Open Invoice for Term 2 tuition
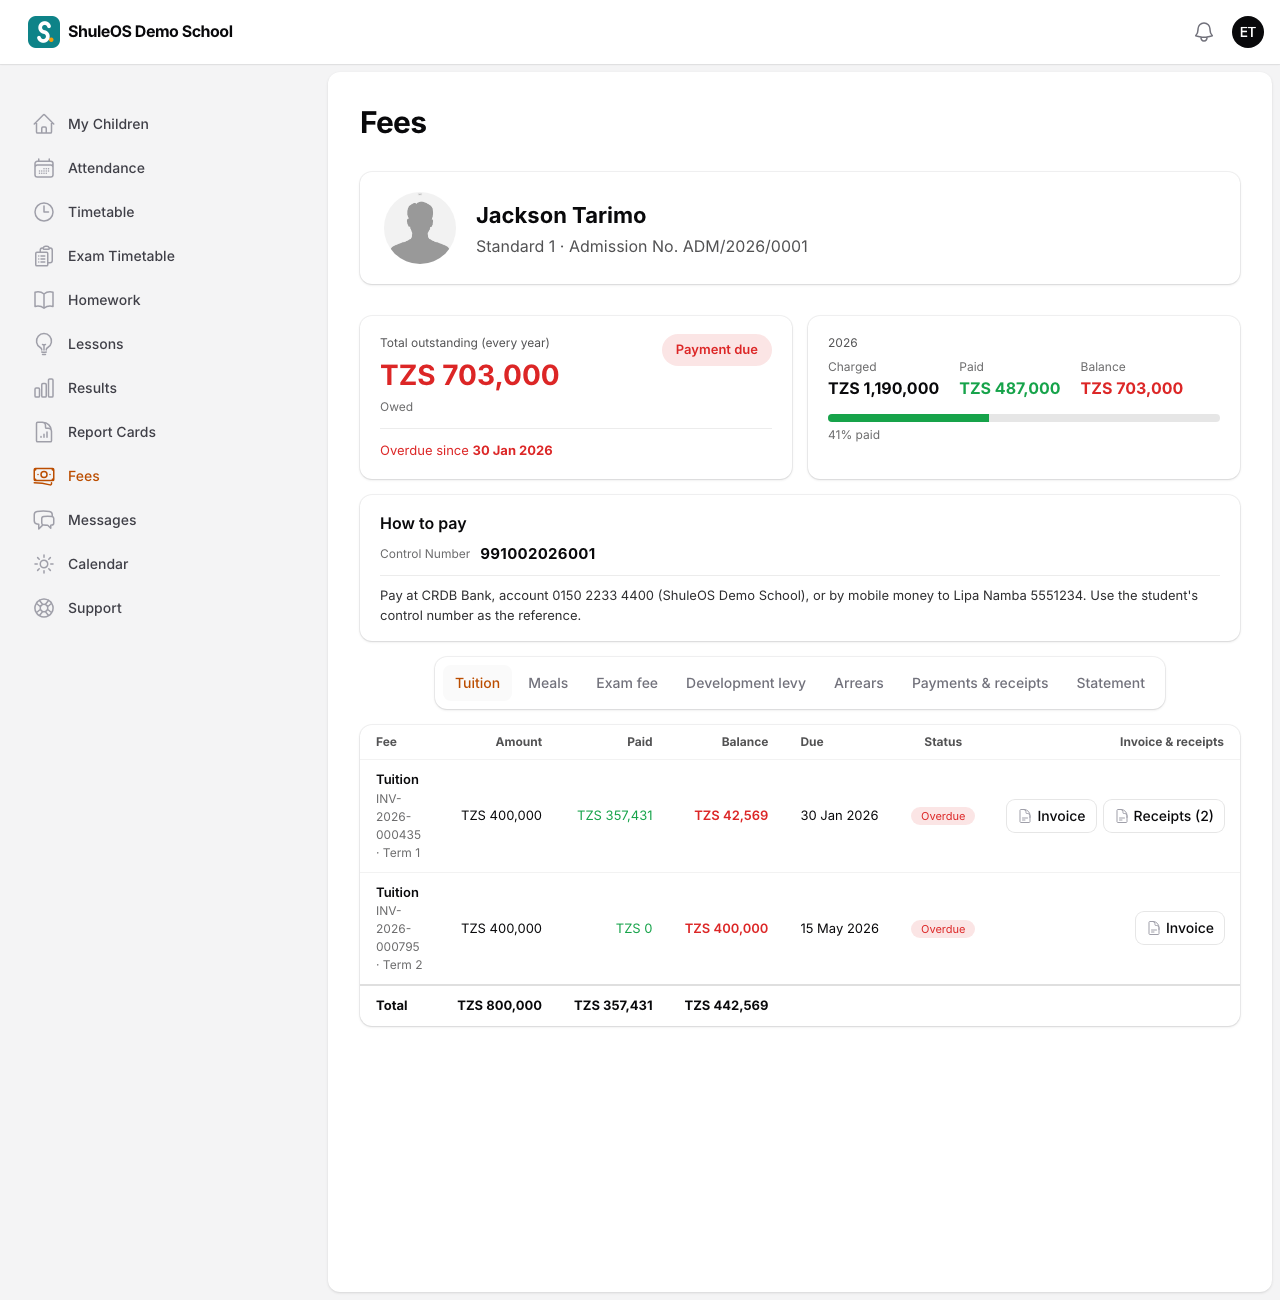The width and height of the screenshot is (1280, 1300). pyautogui.click(x=1180, y=928)
